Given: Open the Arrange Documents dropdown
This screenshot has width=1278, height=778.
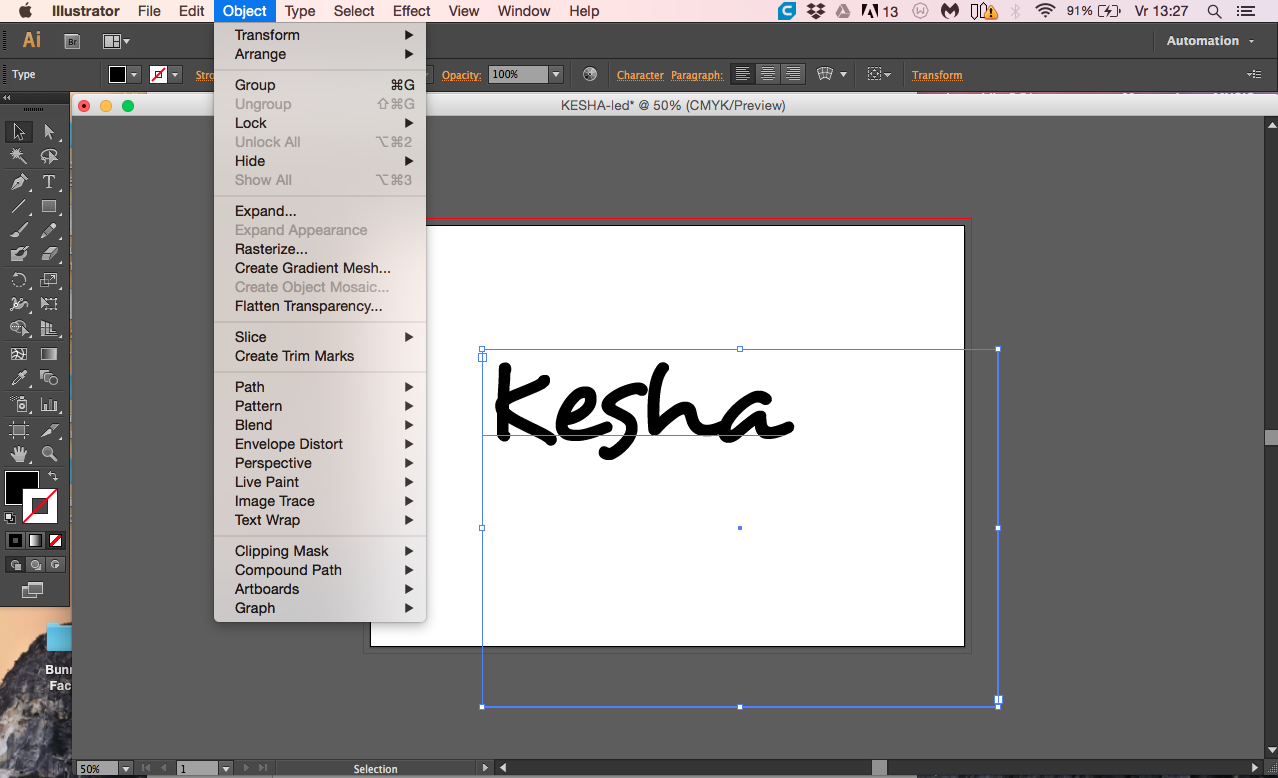Looking at the screenshot, I should pos(116,41).
